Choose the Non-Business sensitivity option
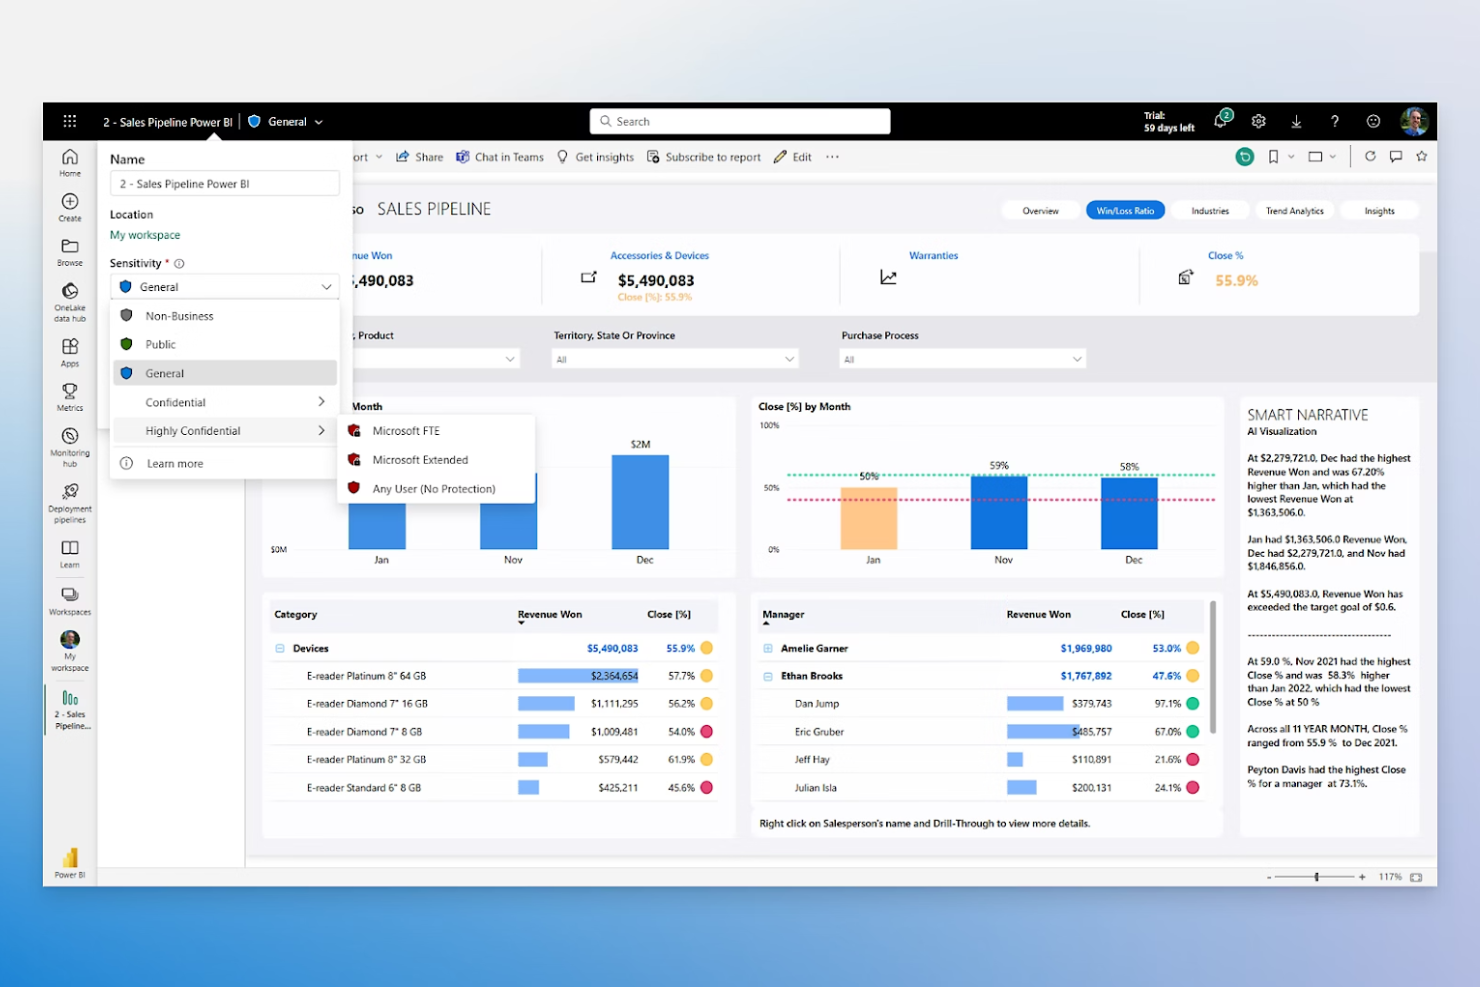 (179, 315)
